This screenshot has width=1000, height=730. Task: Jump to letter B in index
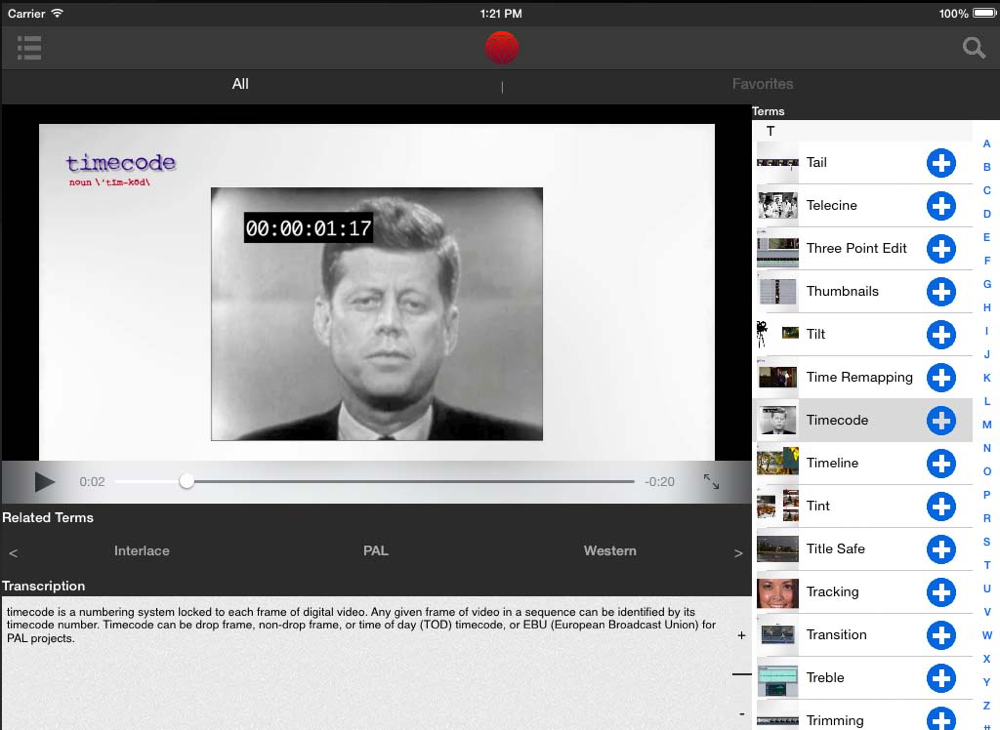coord(987,167)
